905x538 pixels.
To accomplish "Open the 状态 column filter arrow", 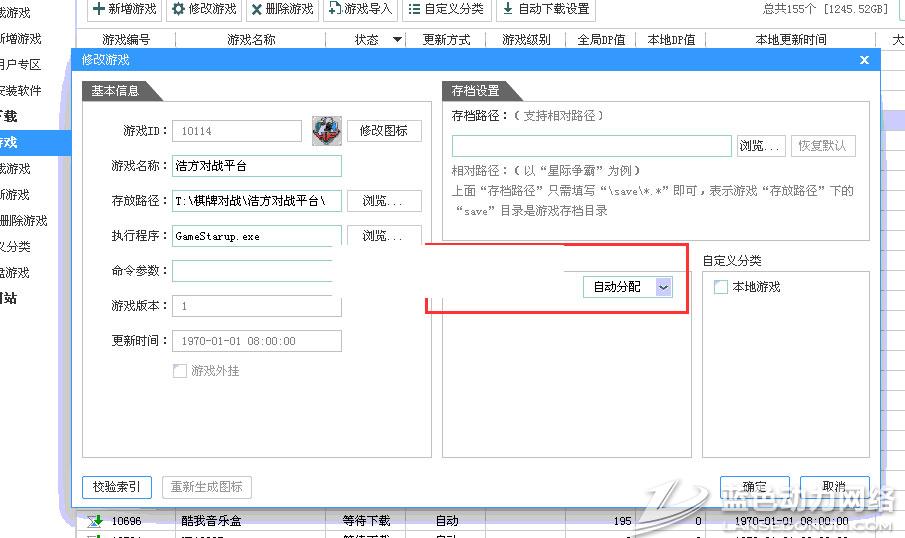I will pyautogui.click(x=398, y=40).
